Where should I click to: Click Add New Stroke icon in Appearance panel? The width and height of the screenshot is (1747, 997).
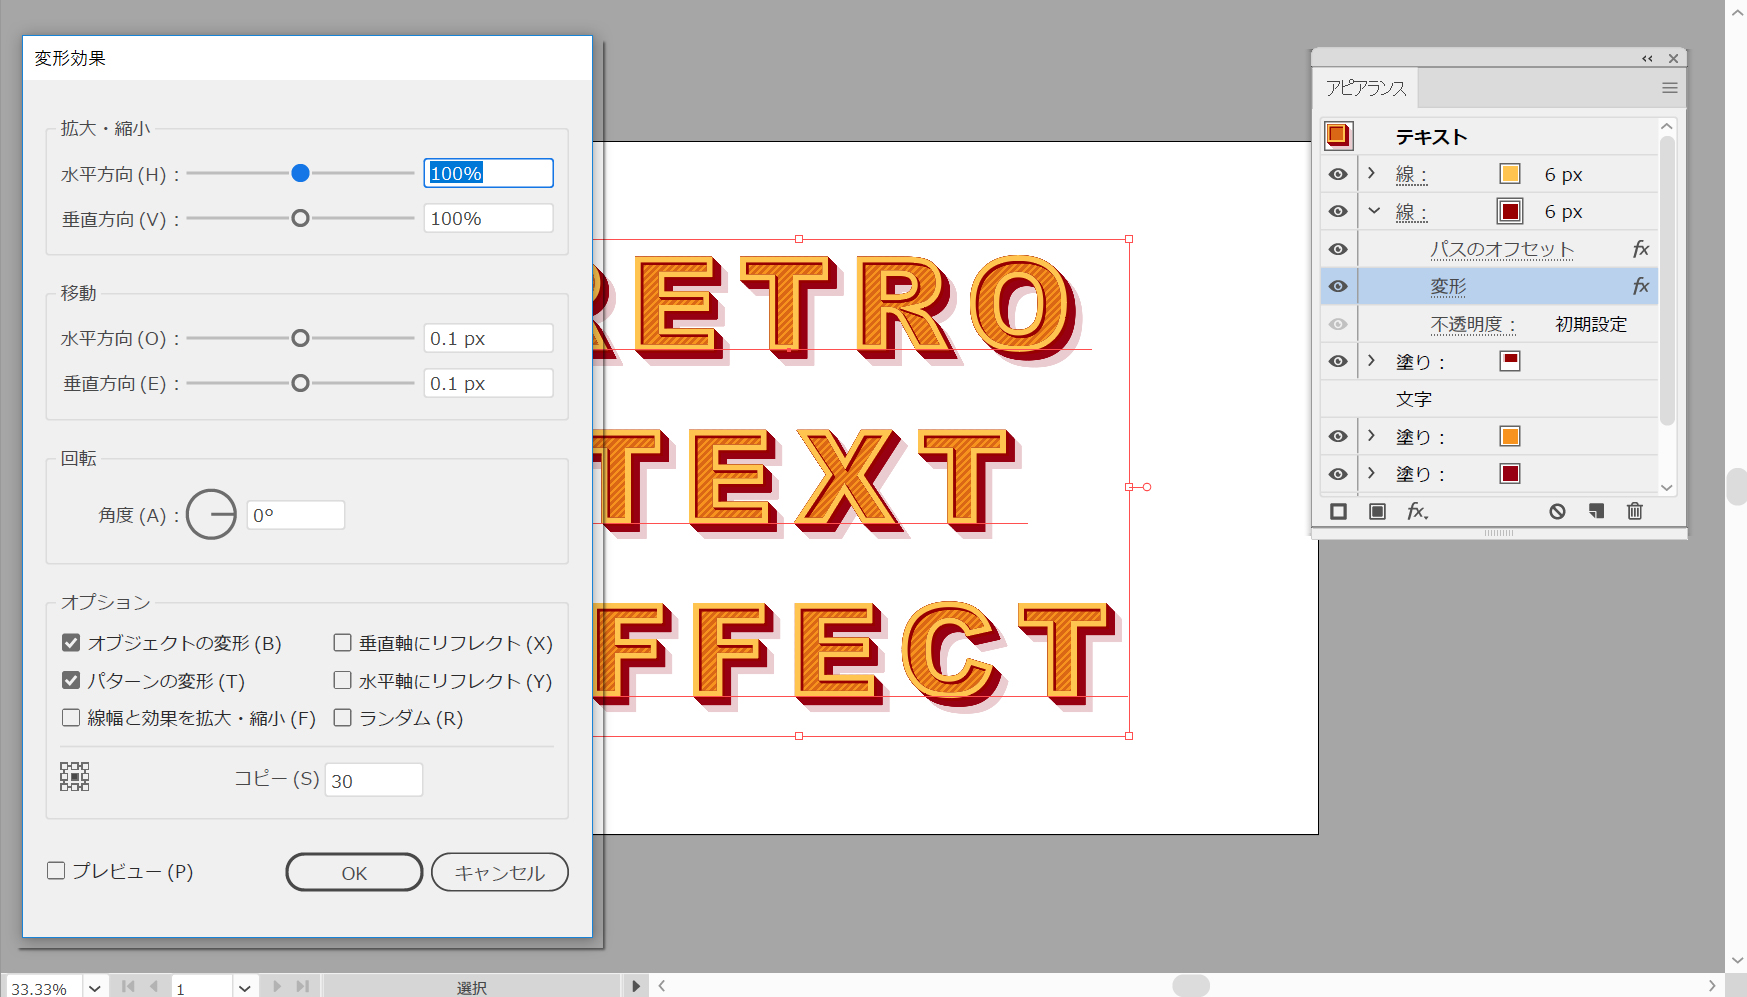(1338, 512)
